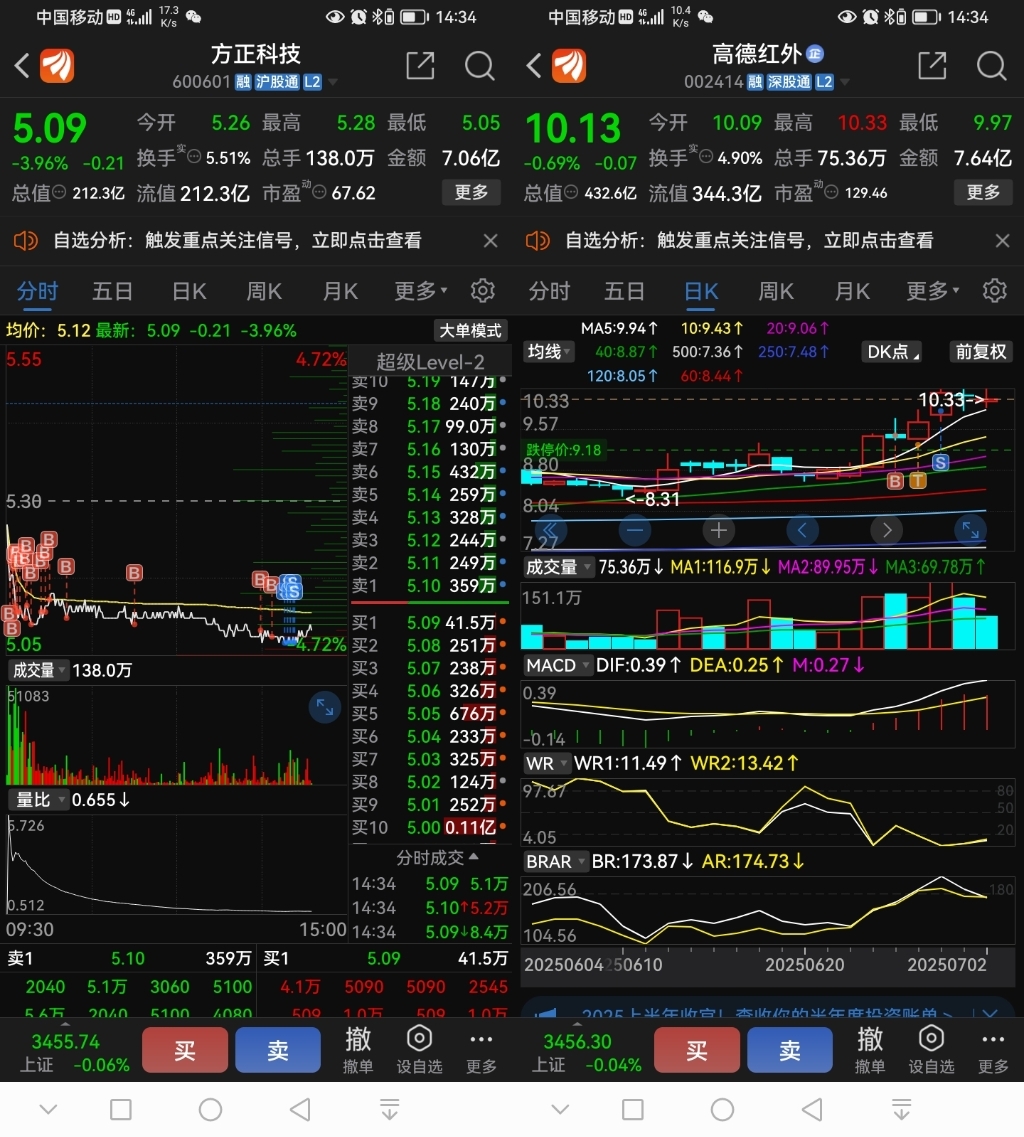Tap blue 卖 button for 方正科技

278,1049
